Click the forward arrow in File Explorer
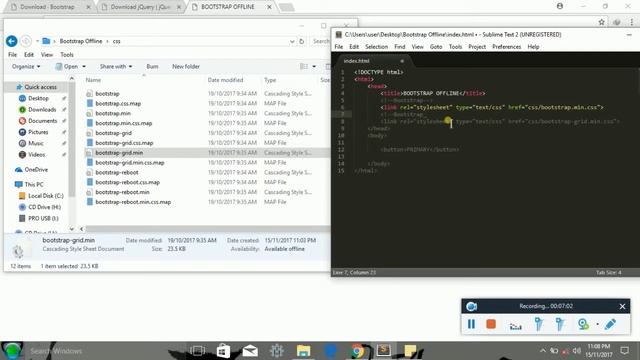The height and width of the screenshot is (360, 640). point(26,41)
